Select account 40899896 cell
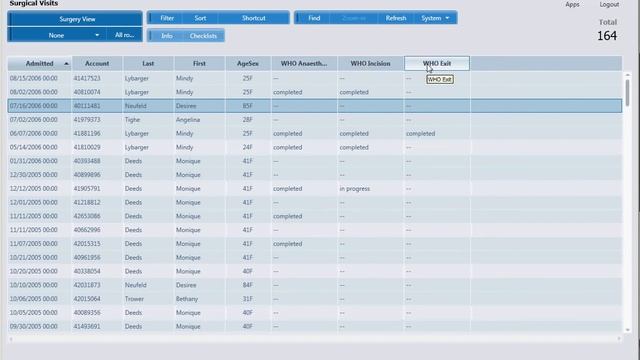The height and width of the screenshot is (360, 640). pos(97,175)
